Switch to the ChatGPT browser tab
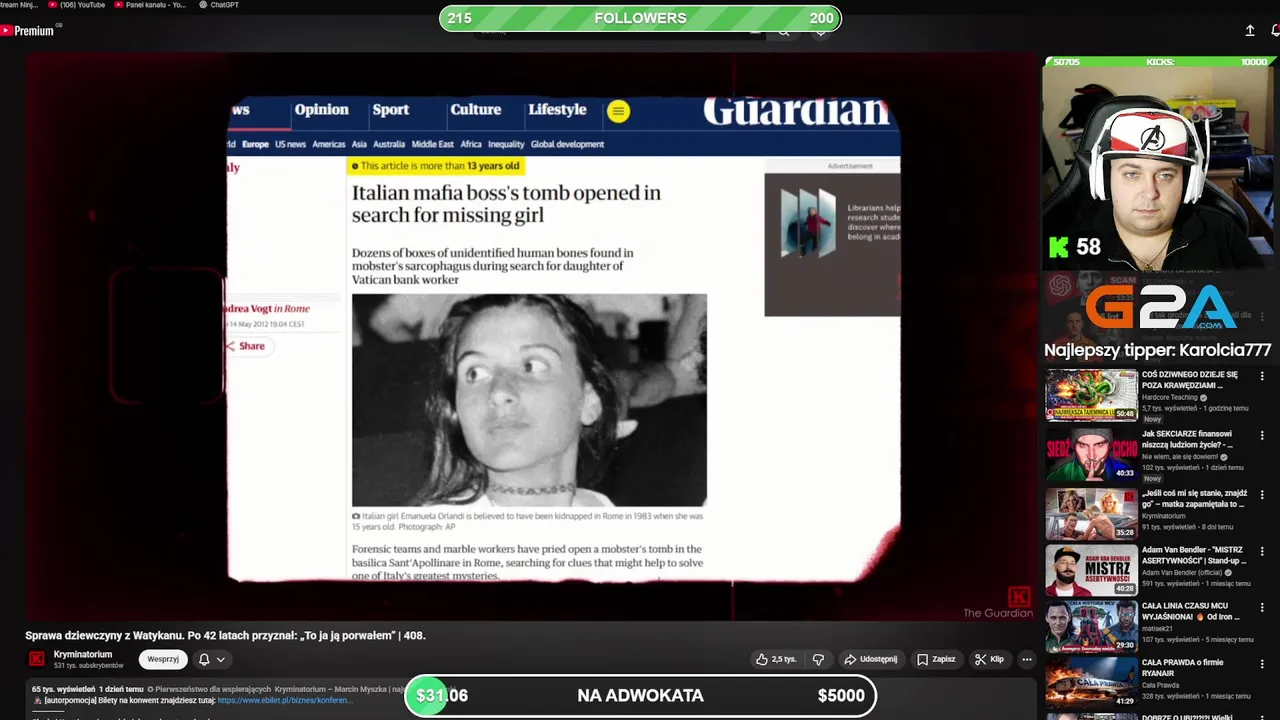Viewport: 1280px width, 720px height. coord(218,5)
